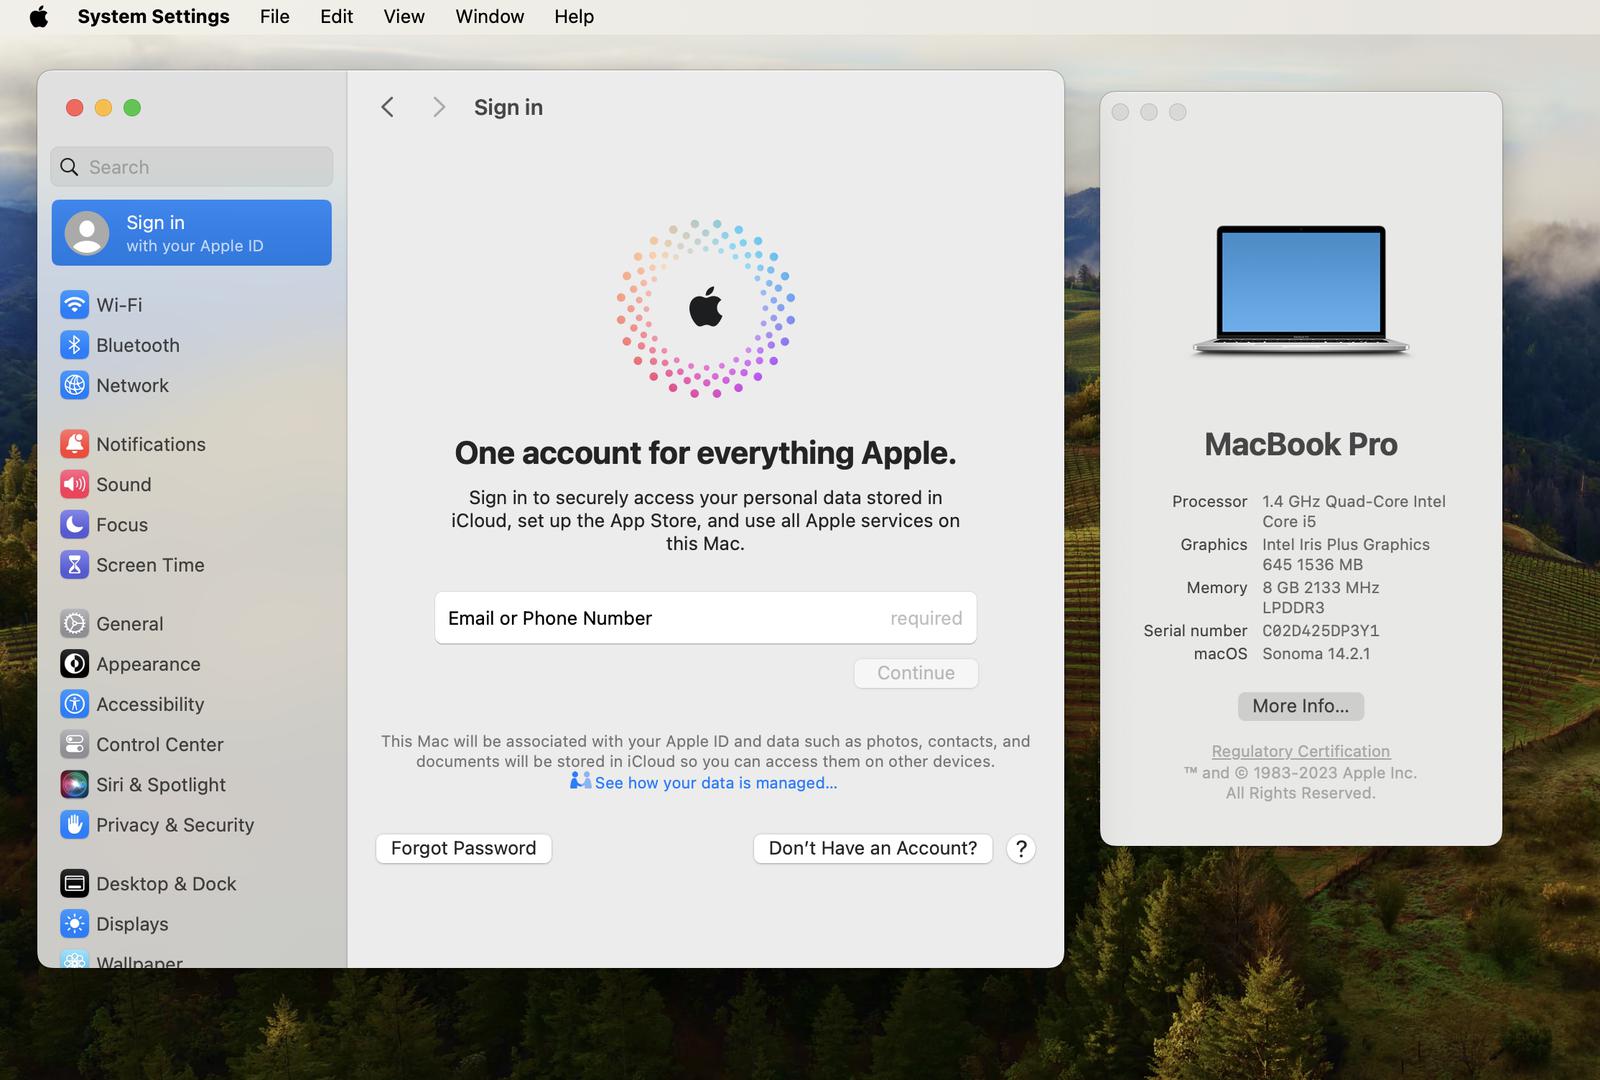Click the data privacy handshake icon
The width and height of the screenshot is (1600, 1080).
(x=581, y=781)
